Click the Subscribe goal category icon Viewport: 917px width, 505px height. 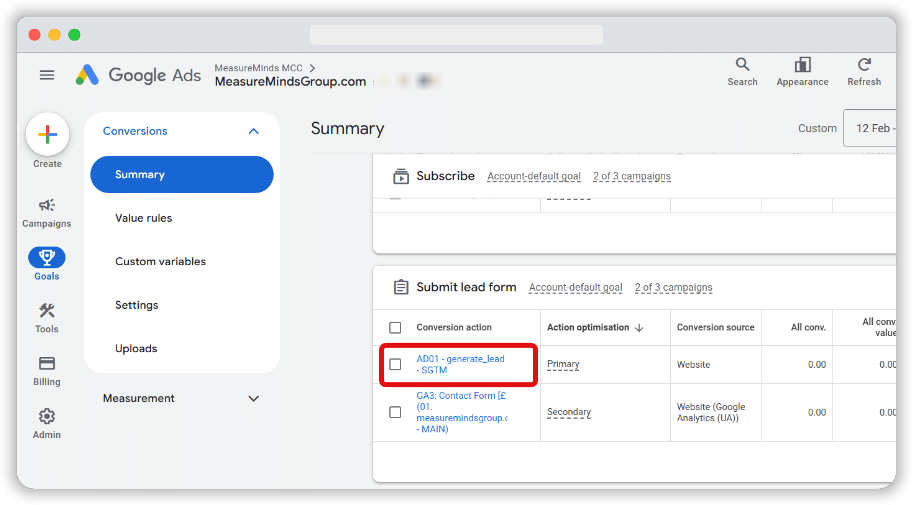pos(401,176)
